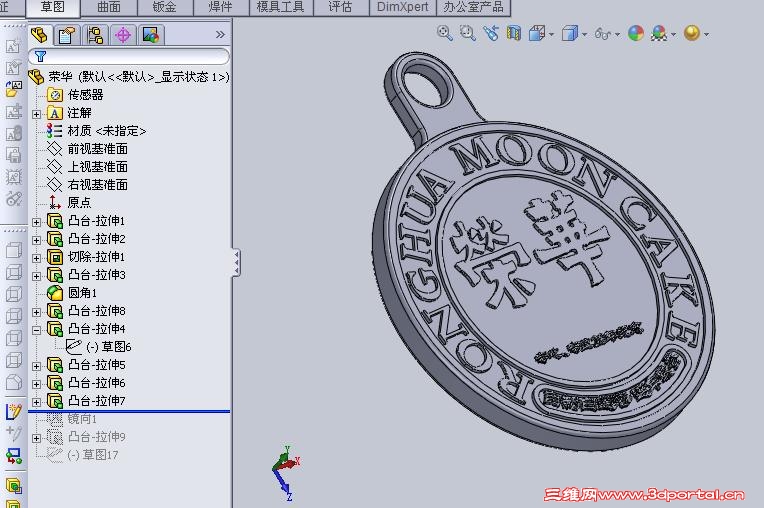Click the panel collapse handle on tree edge
Viewport: 764px width, 508px height.
click(x=236, y=263)
